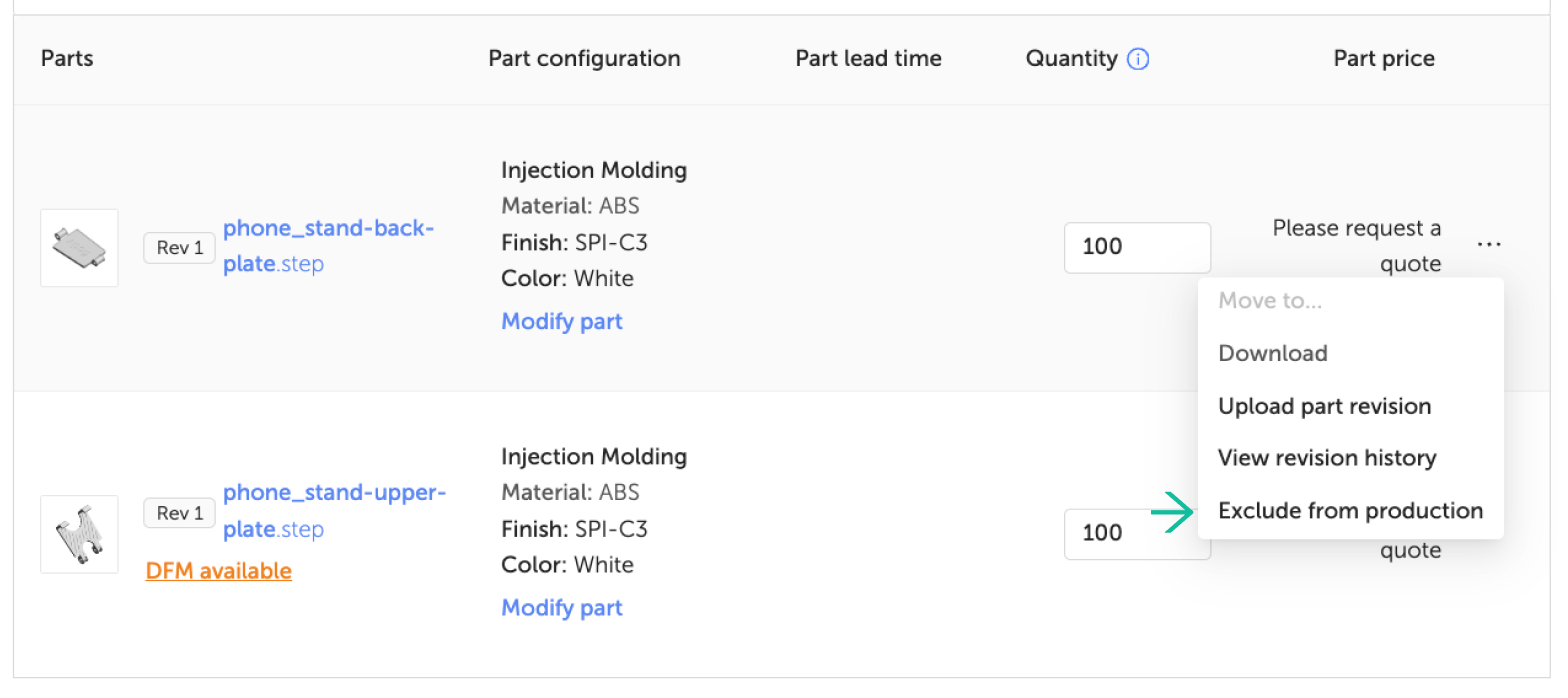The image size is (1568, 698).
Task: Click Modify part for the back-plate
Action: point(561,321)
